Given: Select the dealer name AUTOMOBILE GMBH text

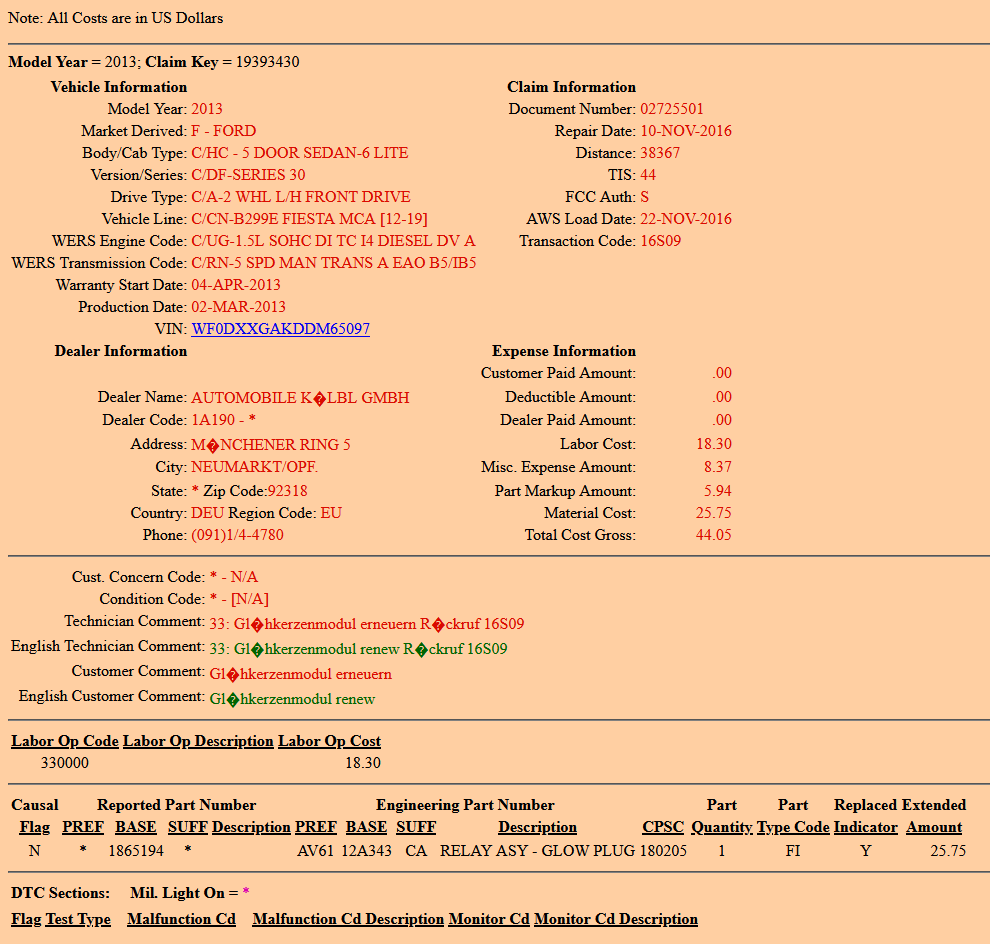Looking at the screenshot, I should [300, 398].
